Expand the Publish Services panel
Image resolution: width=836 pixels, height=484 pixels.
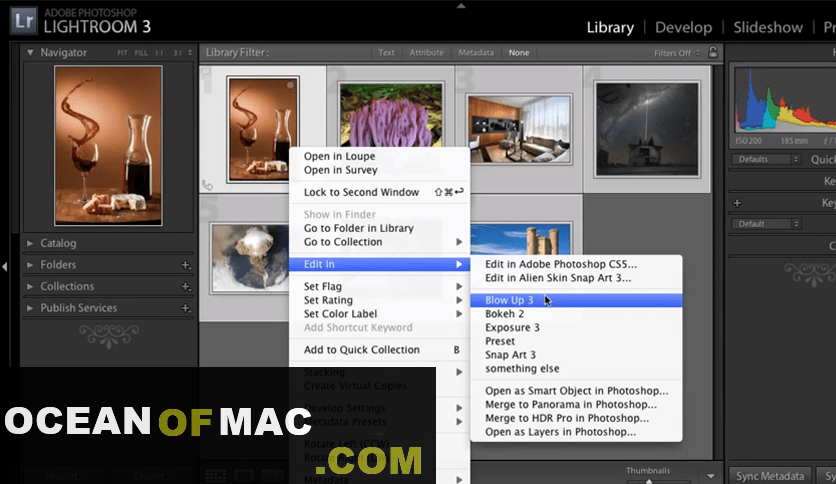[30, 308]
